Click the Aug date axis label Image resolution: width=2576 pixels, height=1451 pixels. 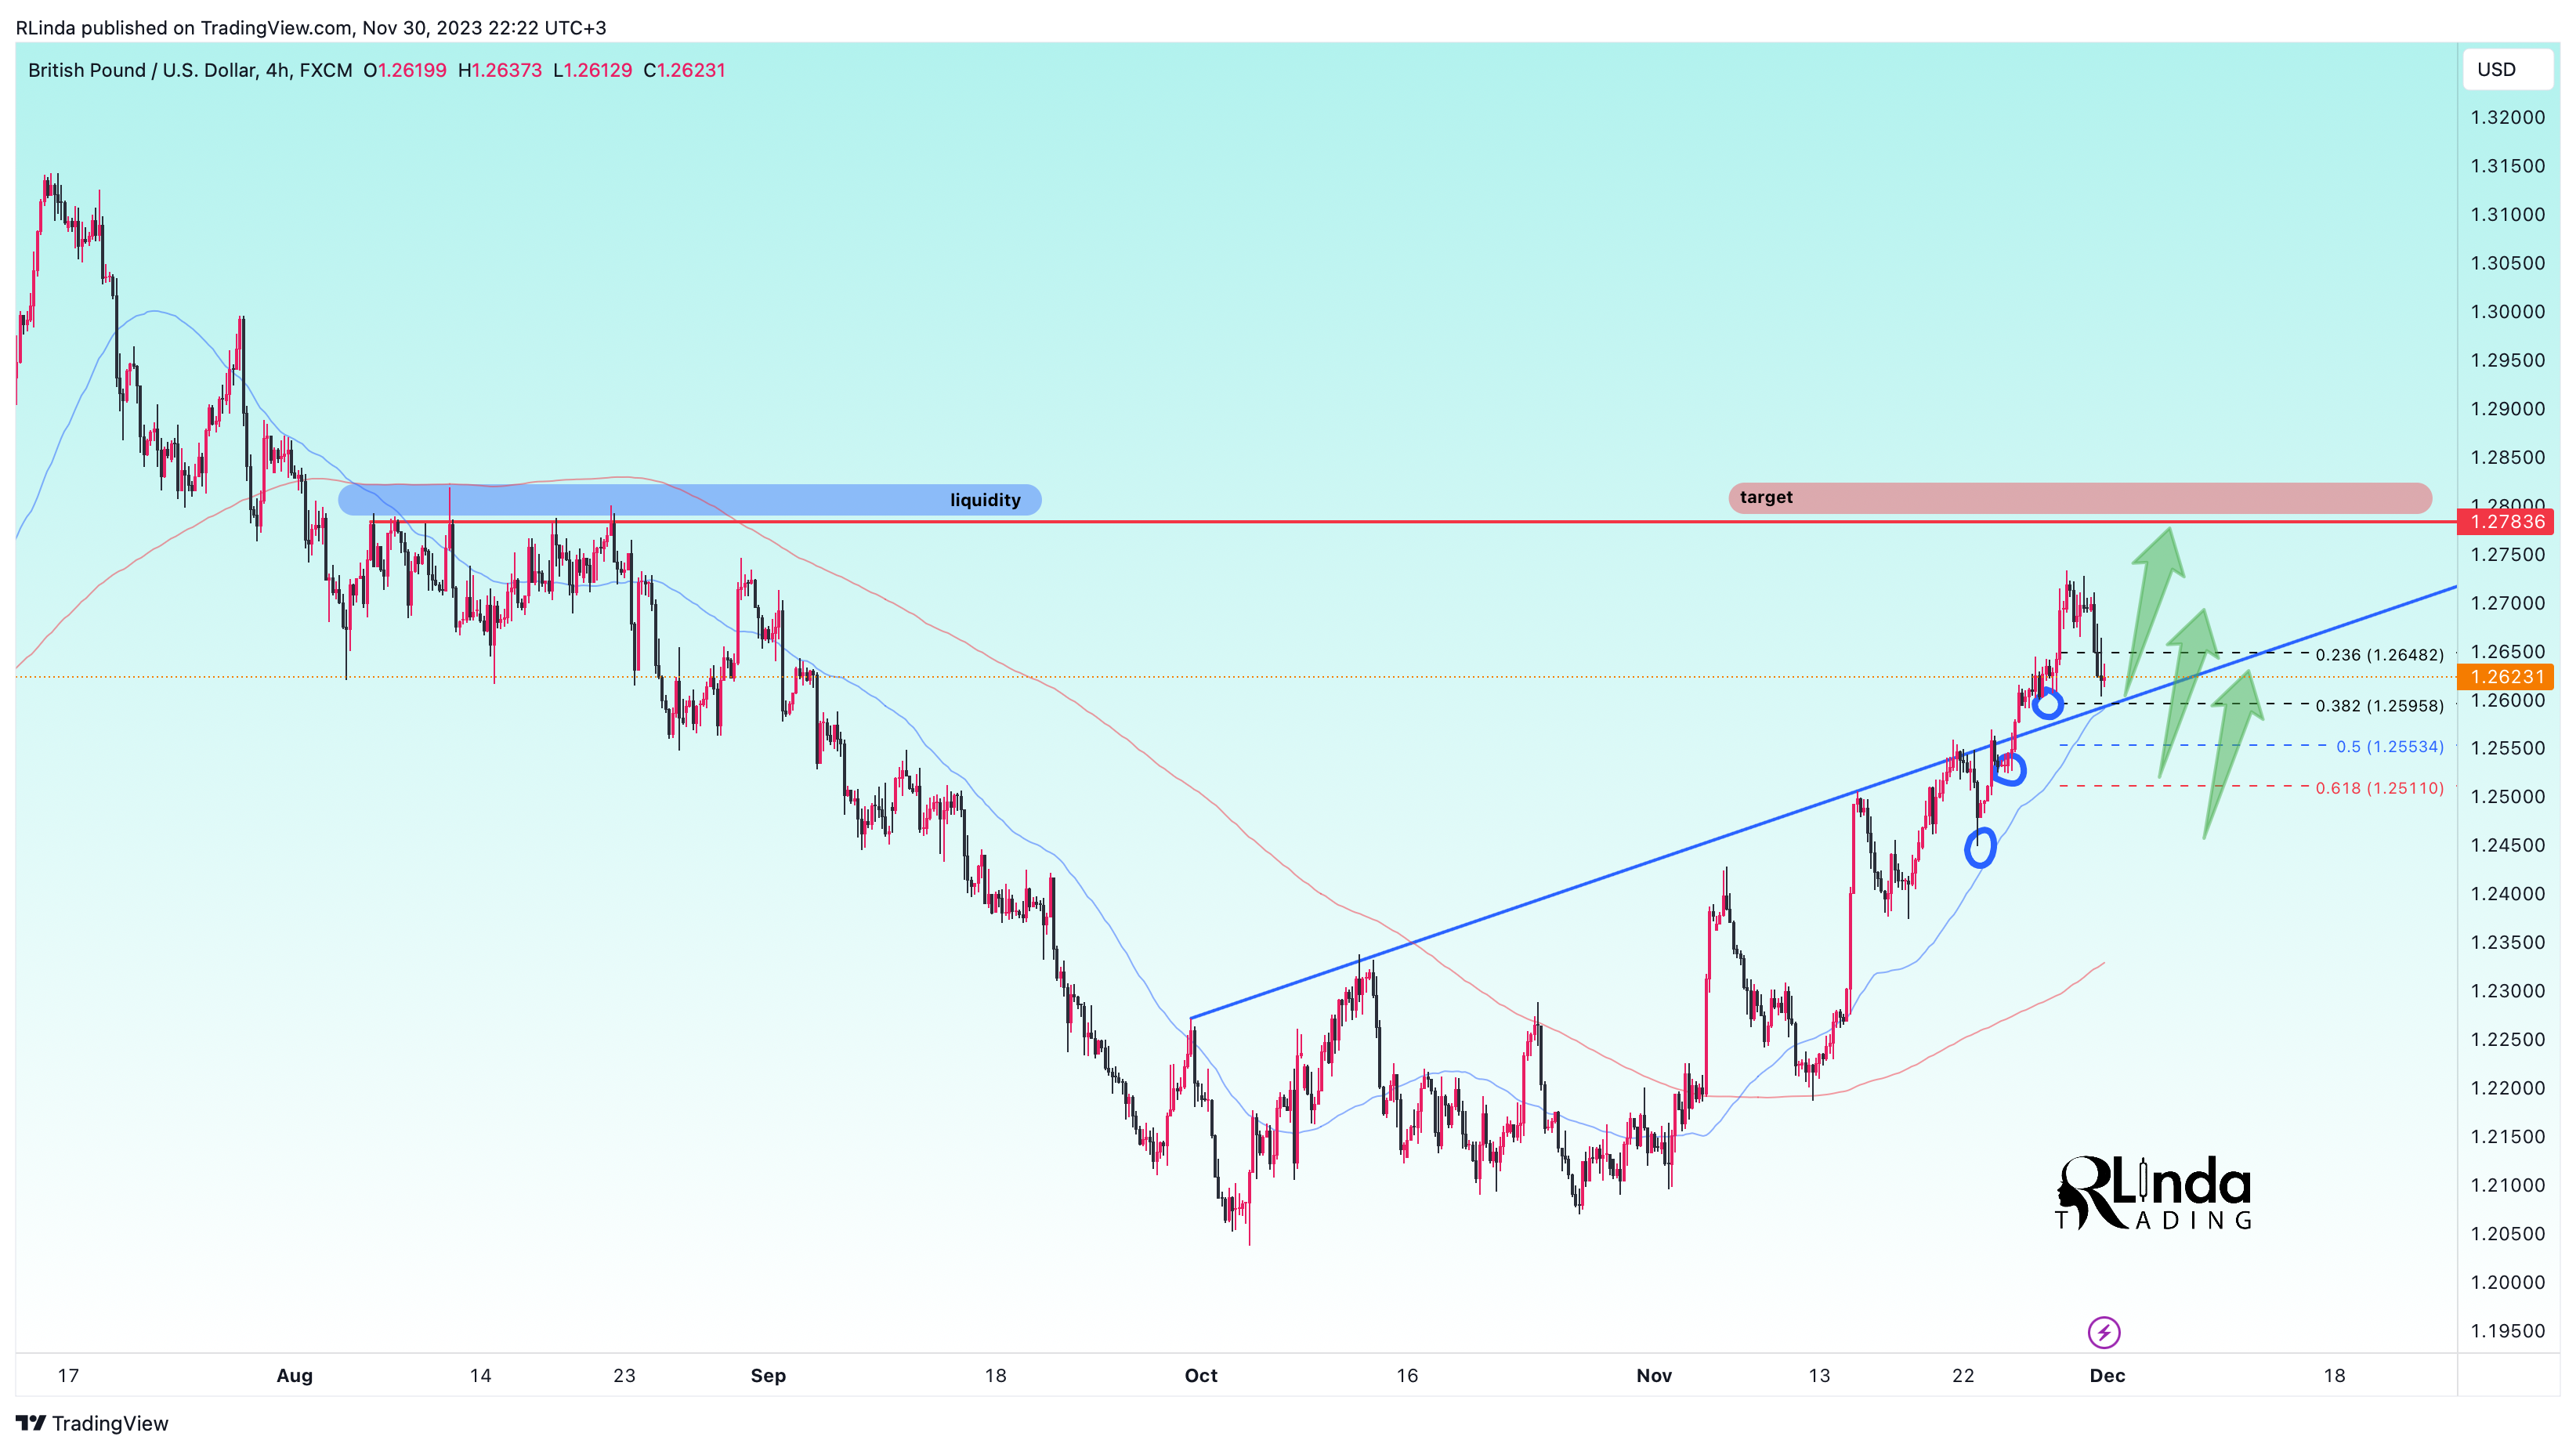[x=294, y=1375]
